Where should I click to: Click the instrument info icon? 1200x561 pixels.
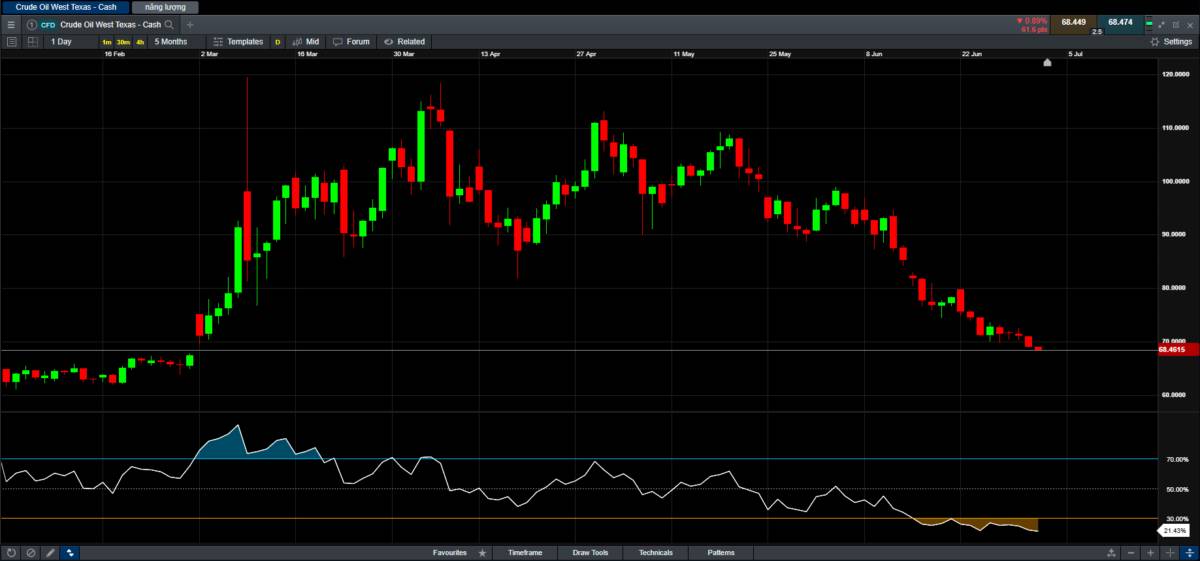[31, 24]
